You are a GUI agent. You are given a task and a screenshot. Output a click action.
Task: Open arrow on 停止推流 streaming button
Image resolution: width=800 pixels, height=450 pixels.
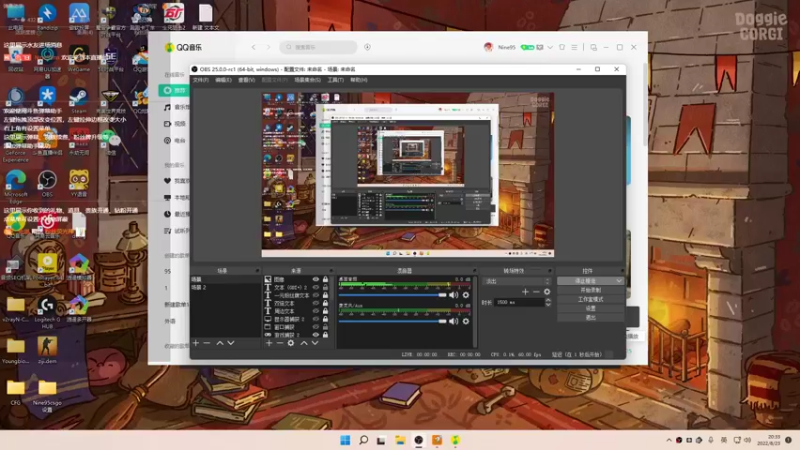[619, 281]
